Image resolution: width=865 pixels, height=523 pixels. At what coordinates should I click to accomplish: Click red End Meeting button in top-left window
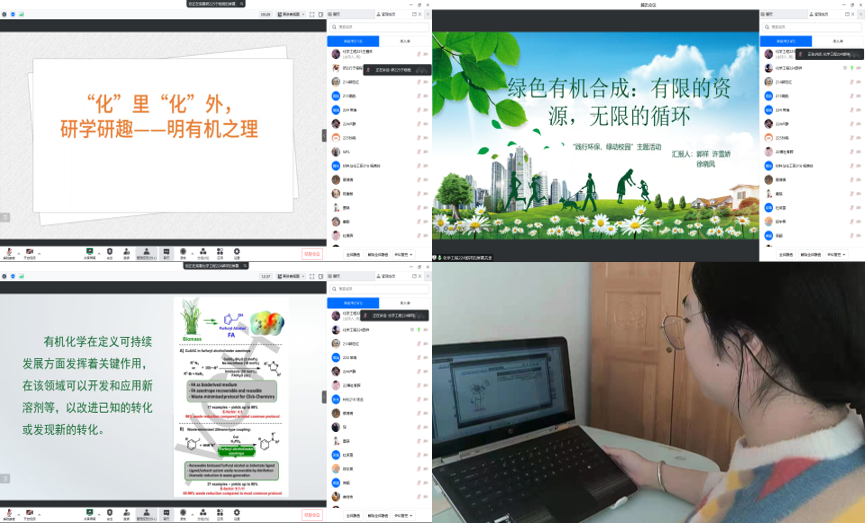[312, 254]
